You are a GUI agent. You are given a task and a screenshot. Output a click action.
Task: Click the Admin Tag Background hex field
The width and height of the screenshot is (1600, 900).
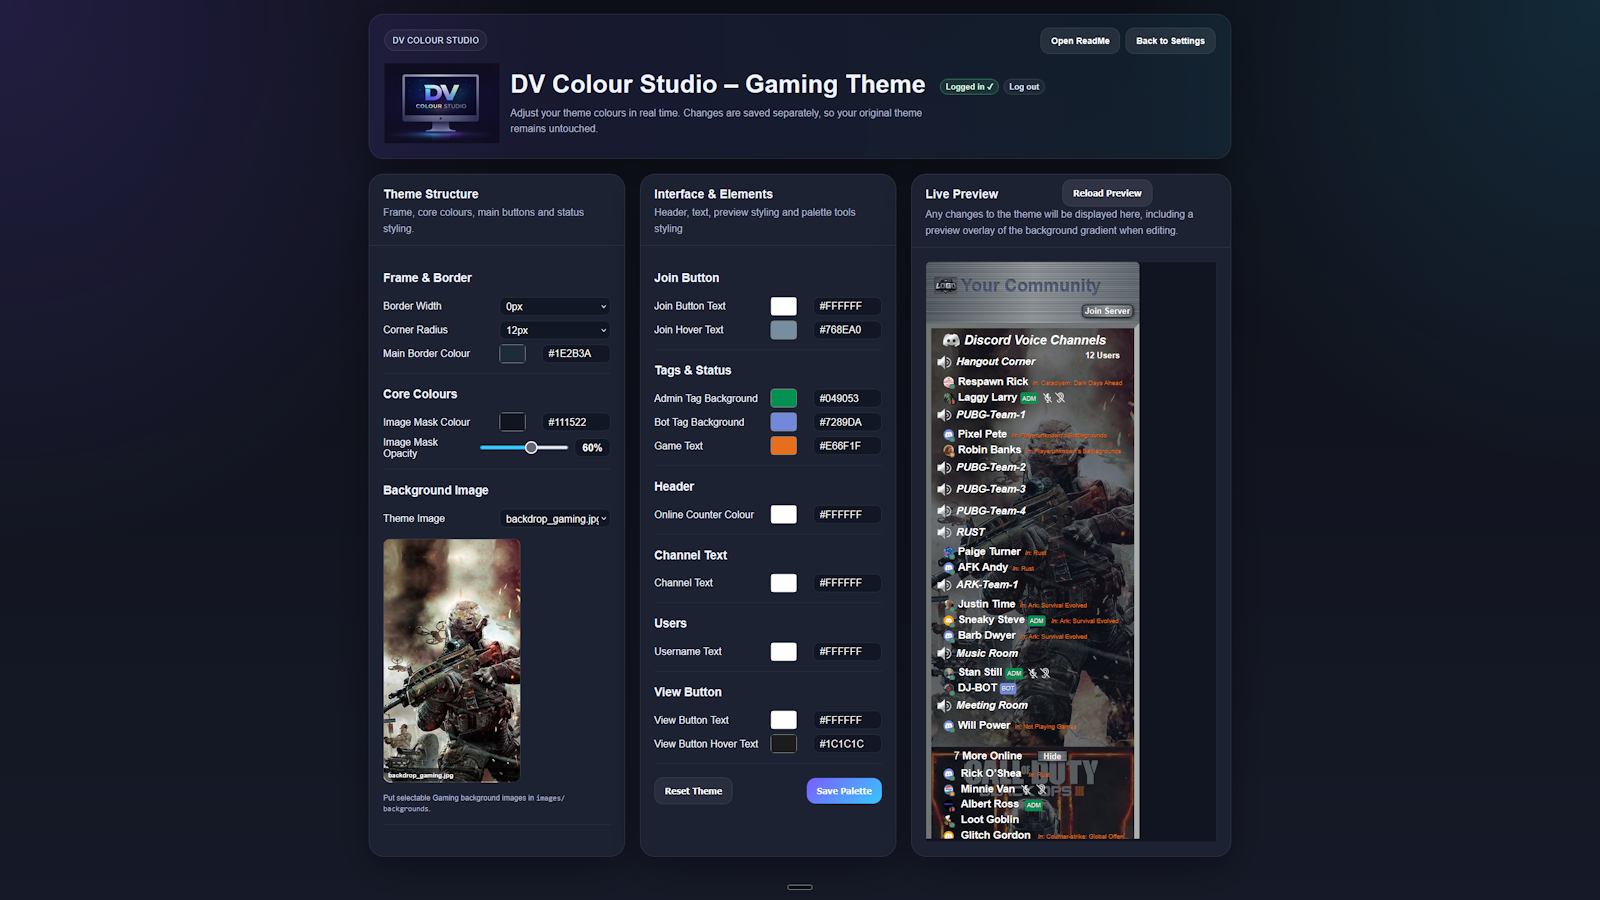[x=847, y=398]
